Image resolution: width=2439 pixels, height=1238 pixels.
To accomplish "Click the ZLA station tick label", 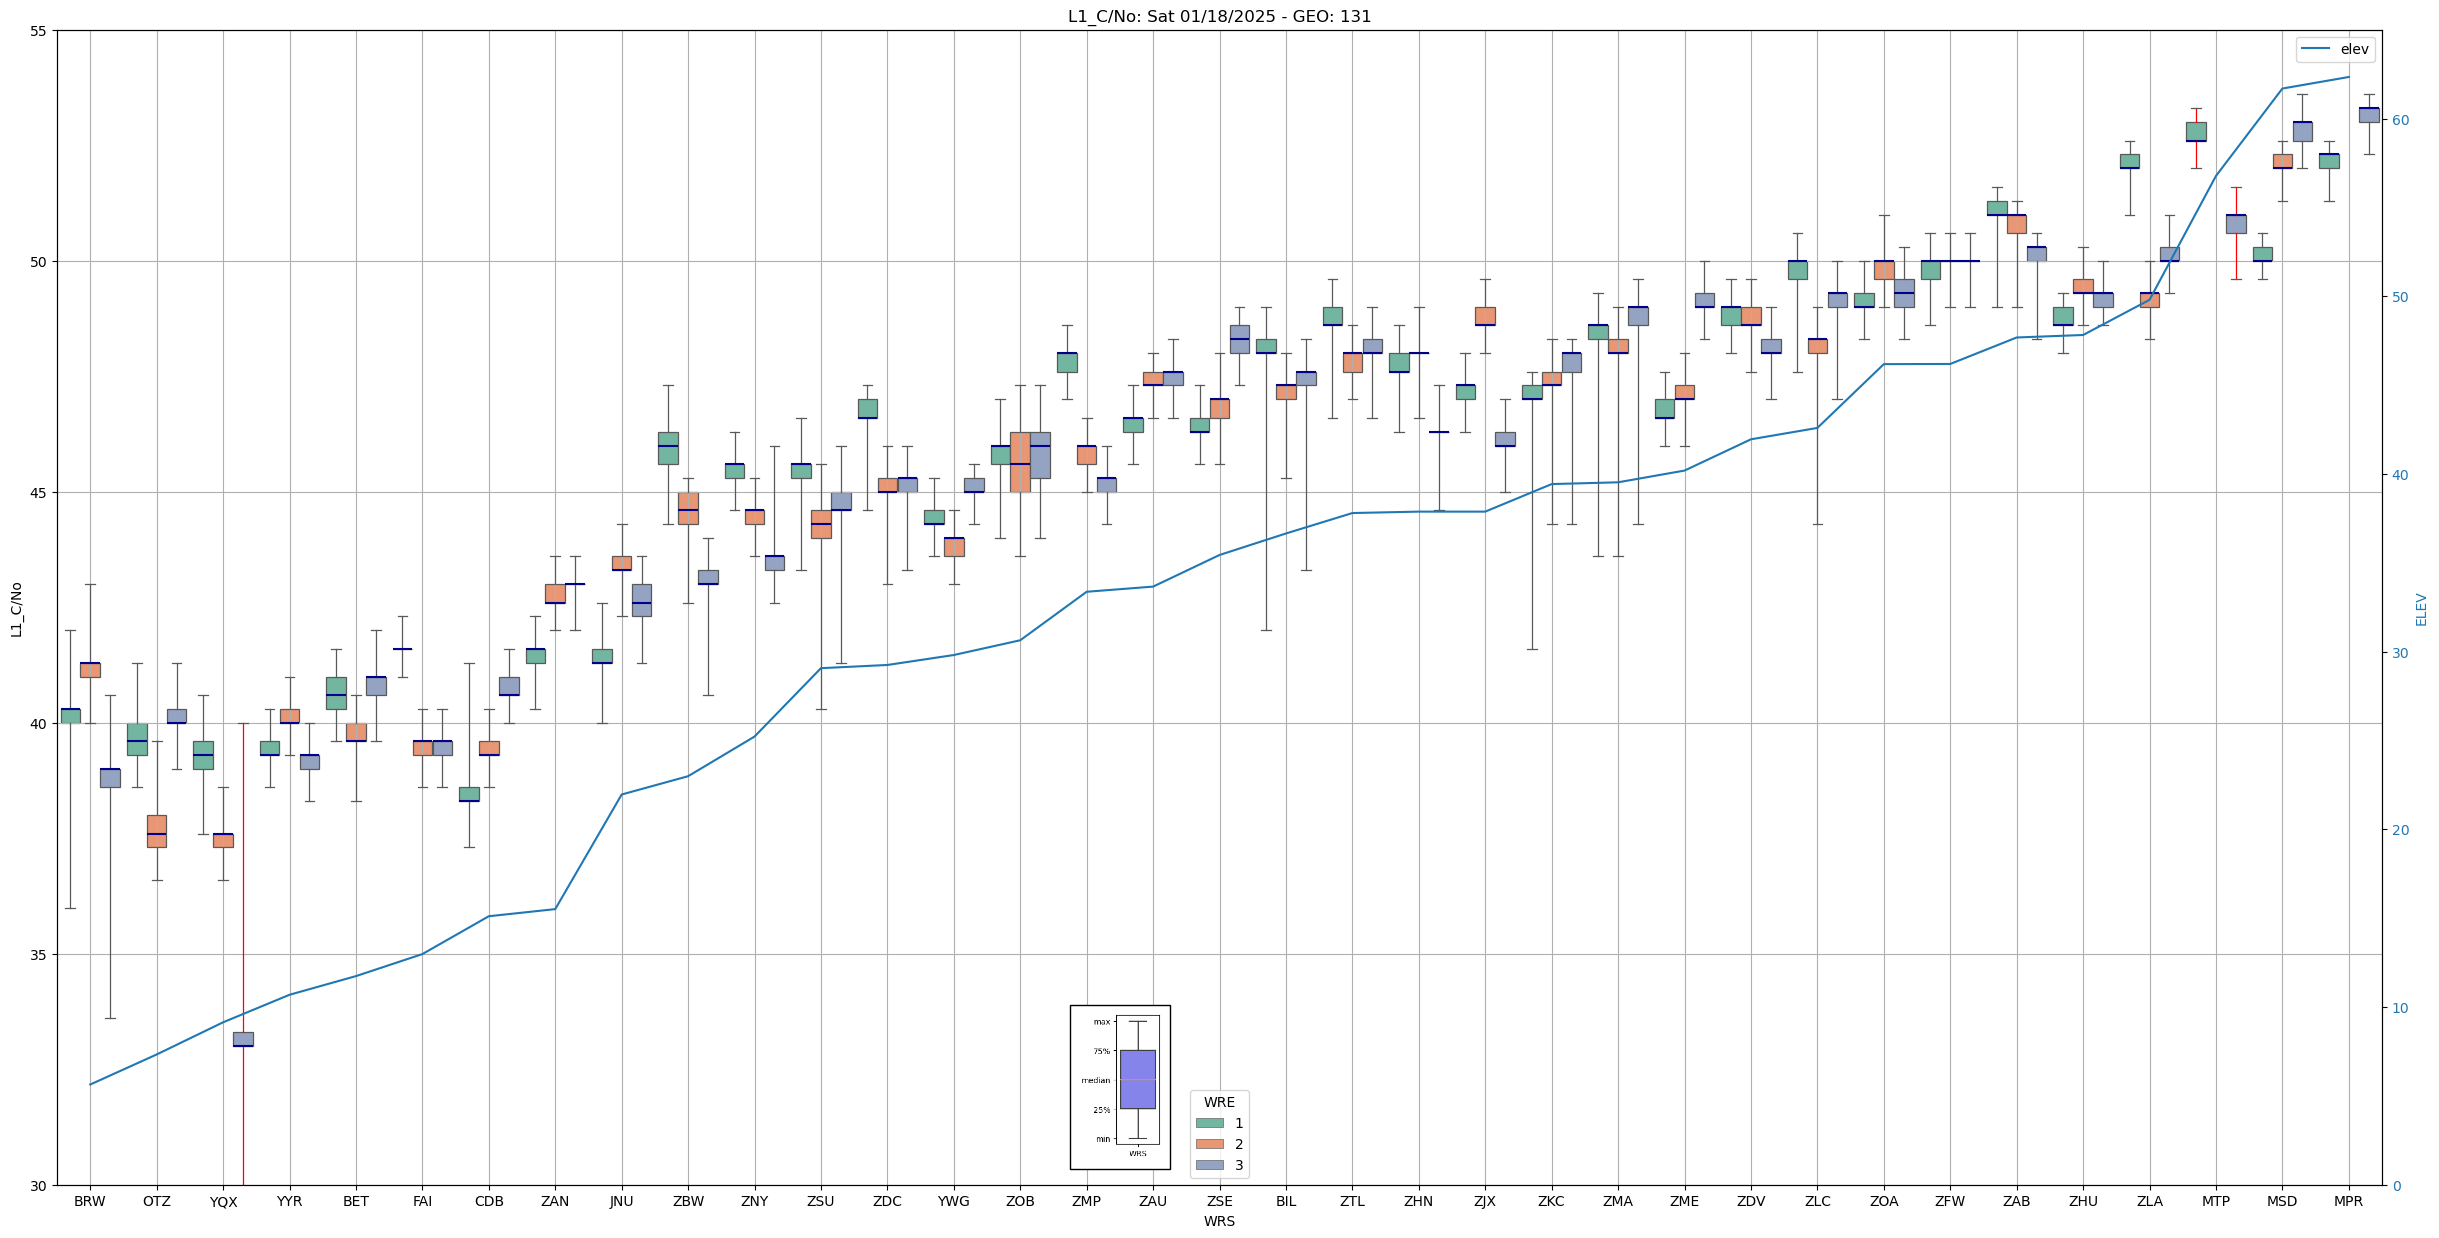I will pyautogui.click(x=2149, y=1201).
